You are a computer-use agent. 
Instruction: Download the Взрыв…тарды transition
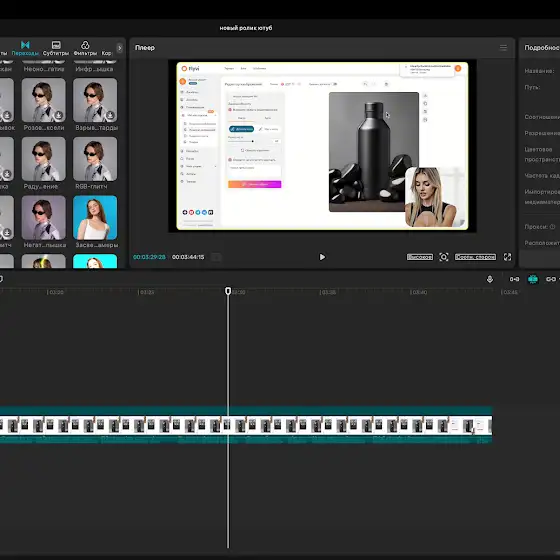(x=110, y=115)
